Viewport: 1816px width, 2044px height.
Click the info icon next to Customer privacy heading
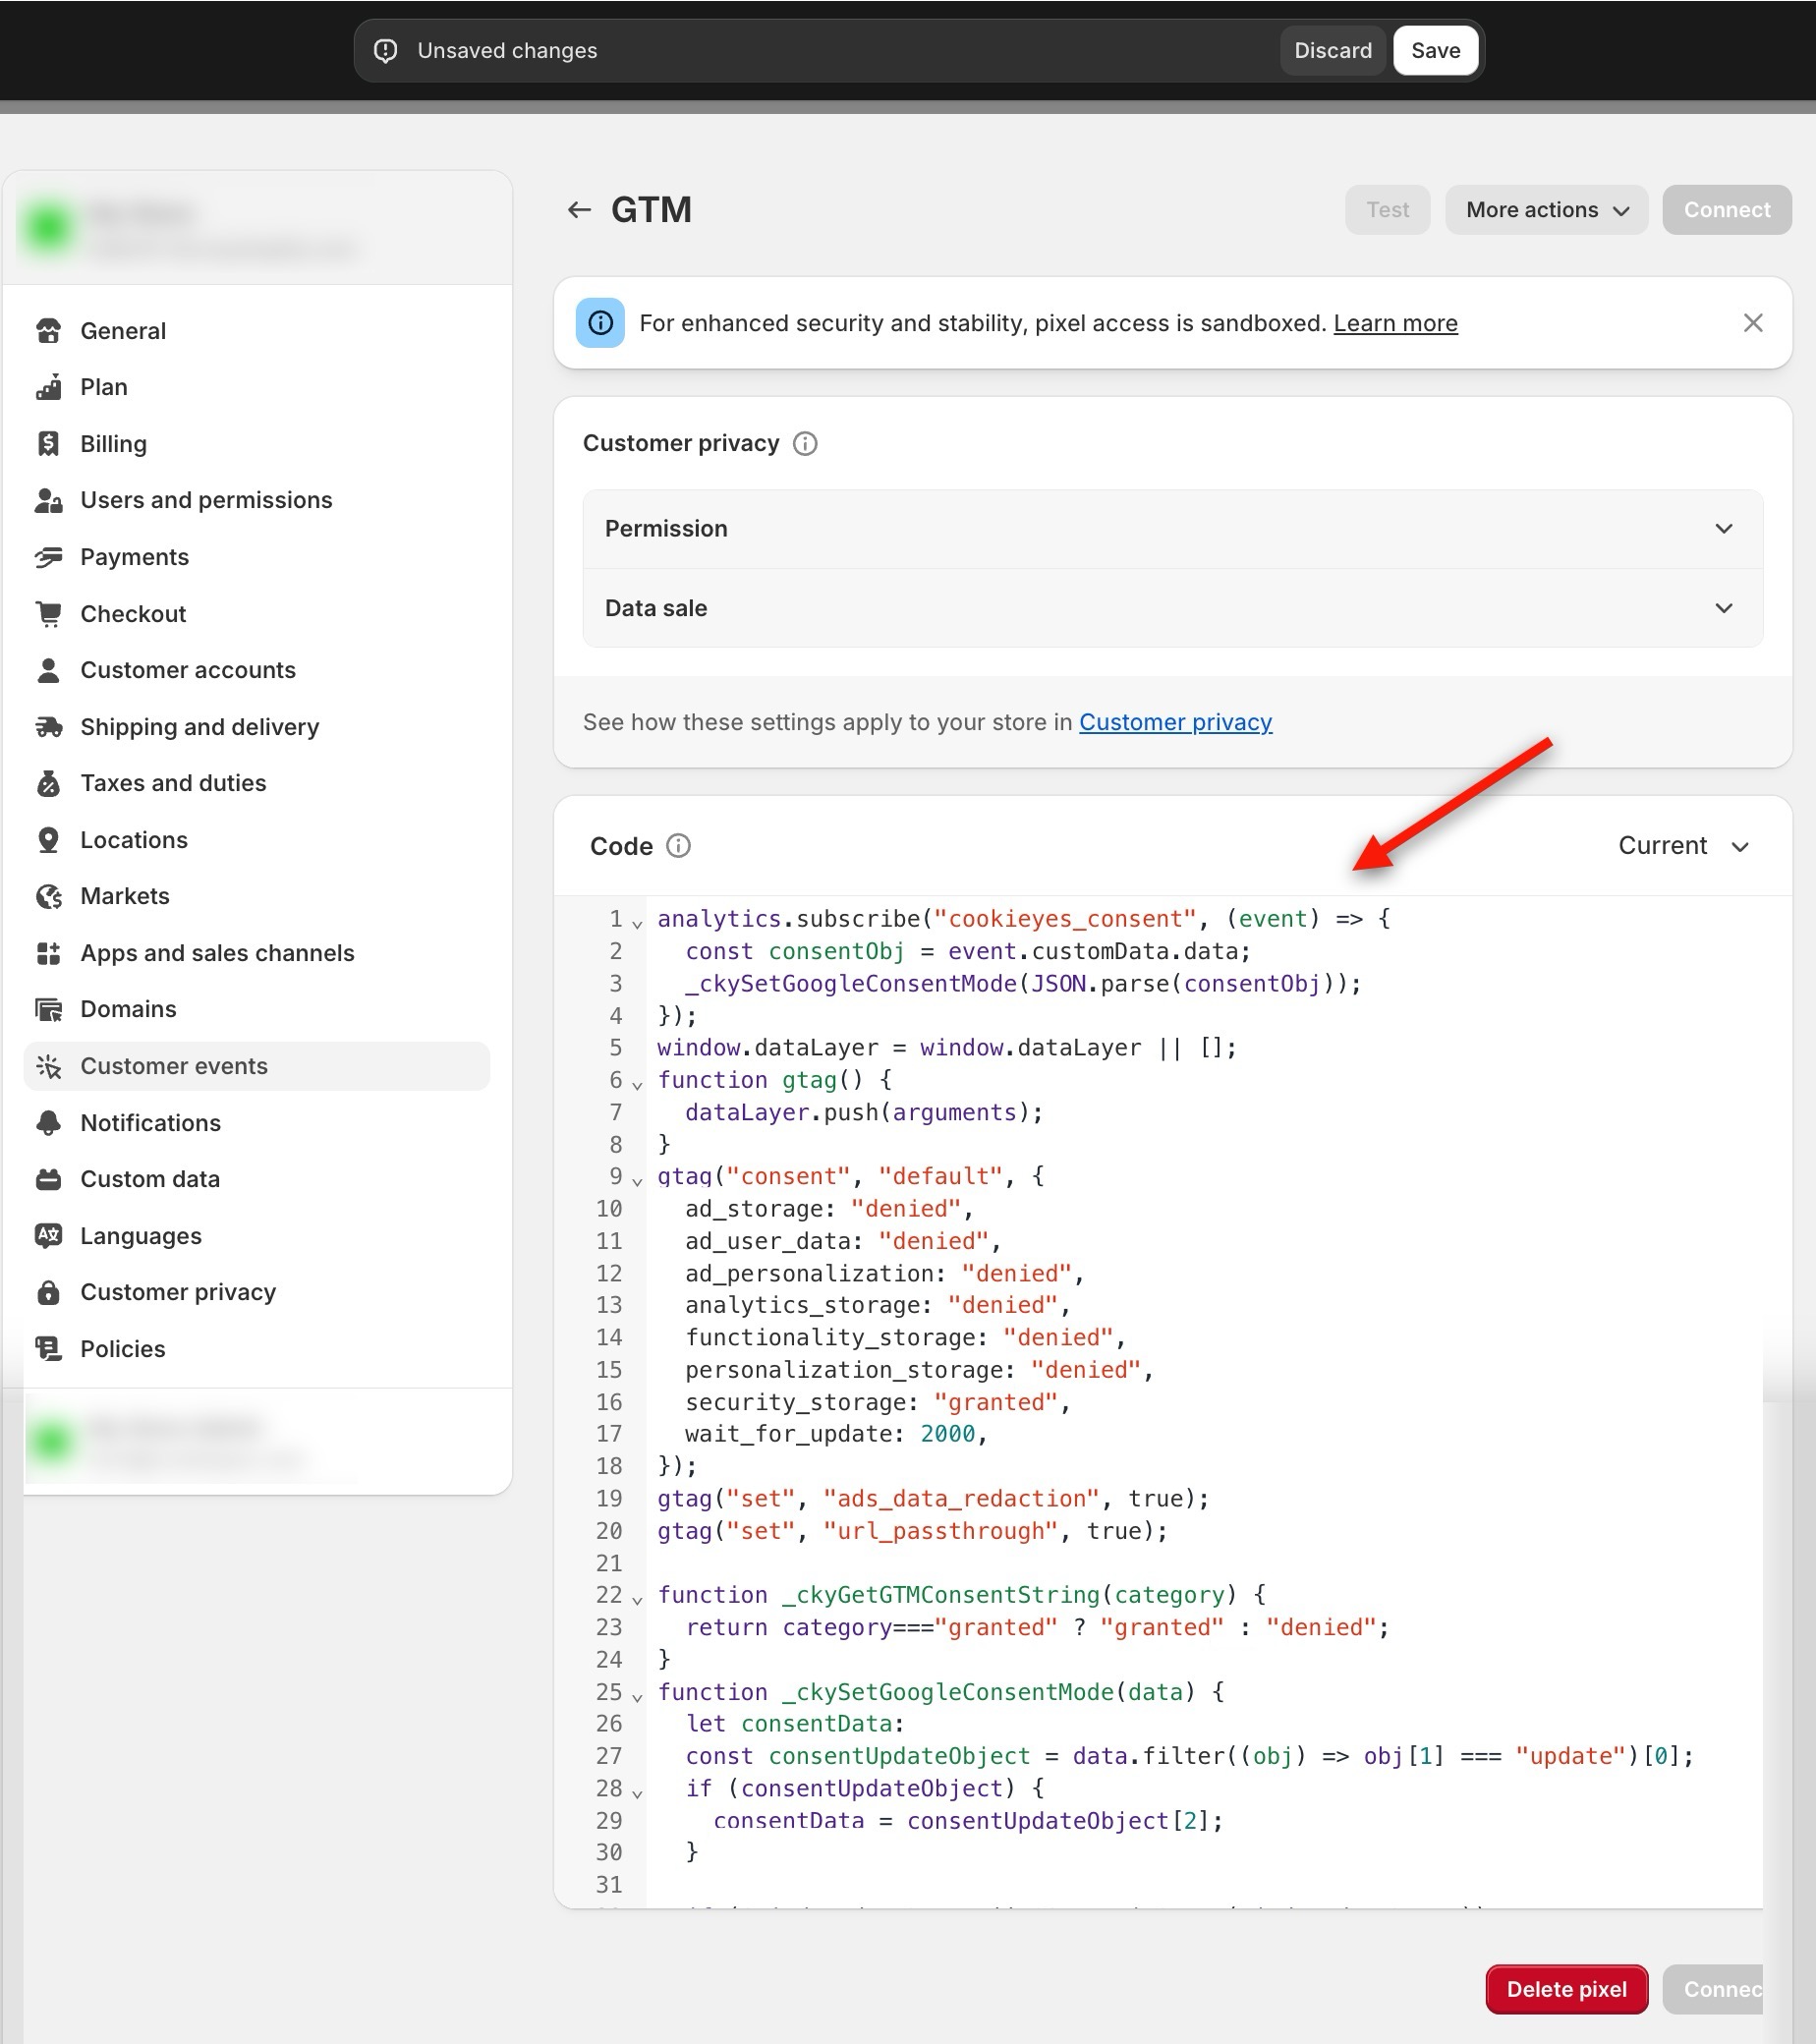[x=805, y=444]
